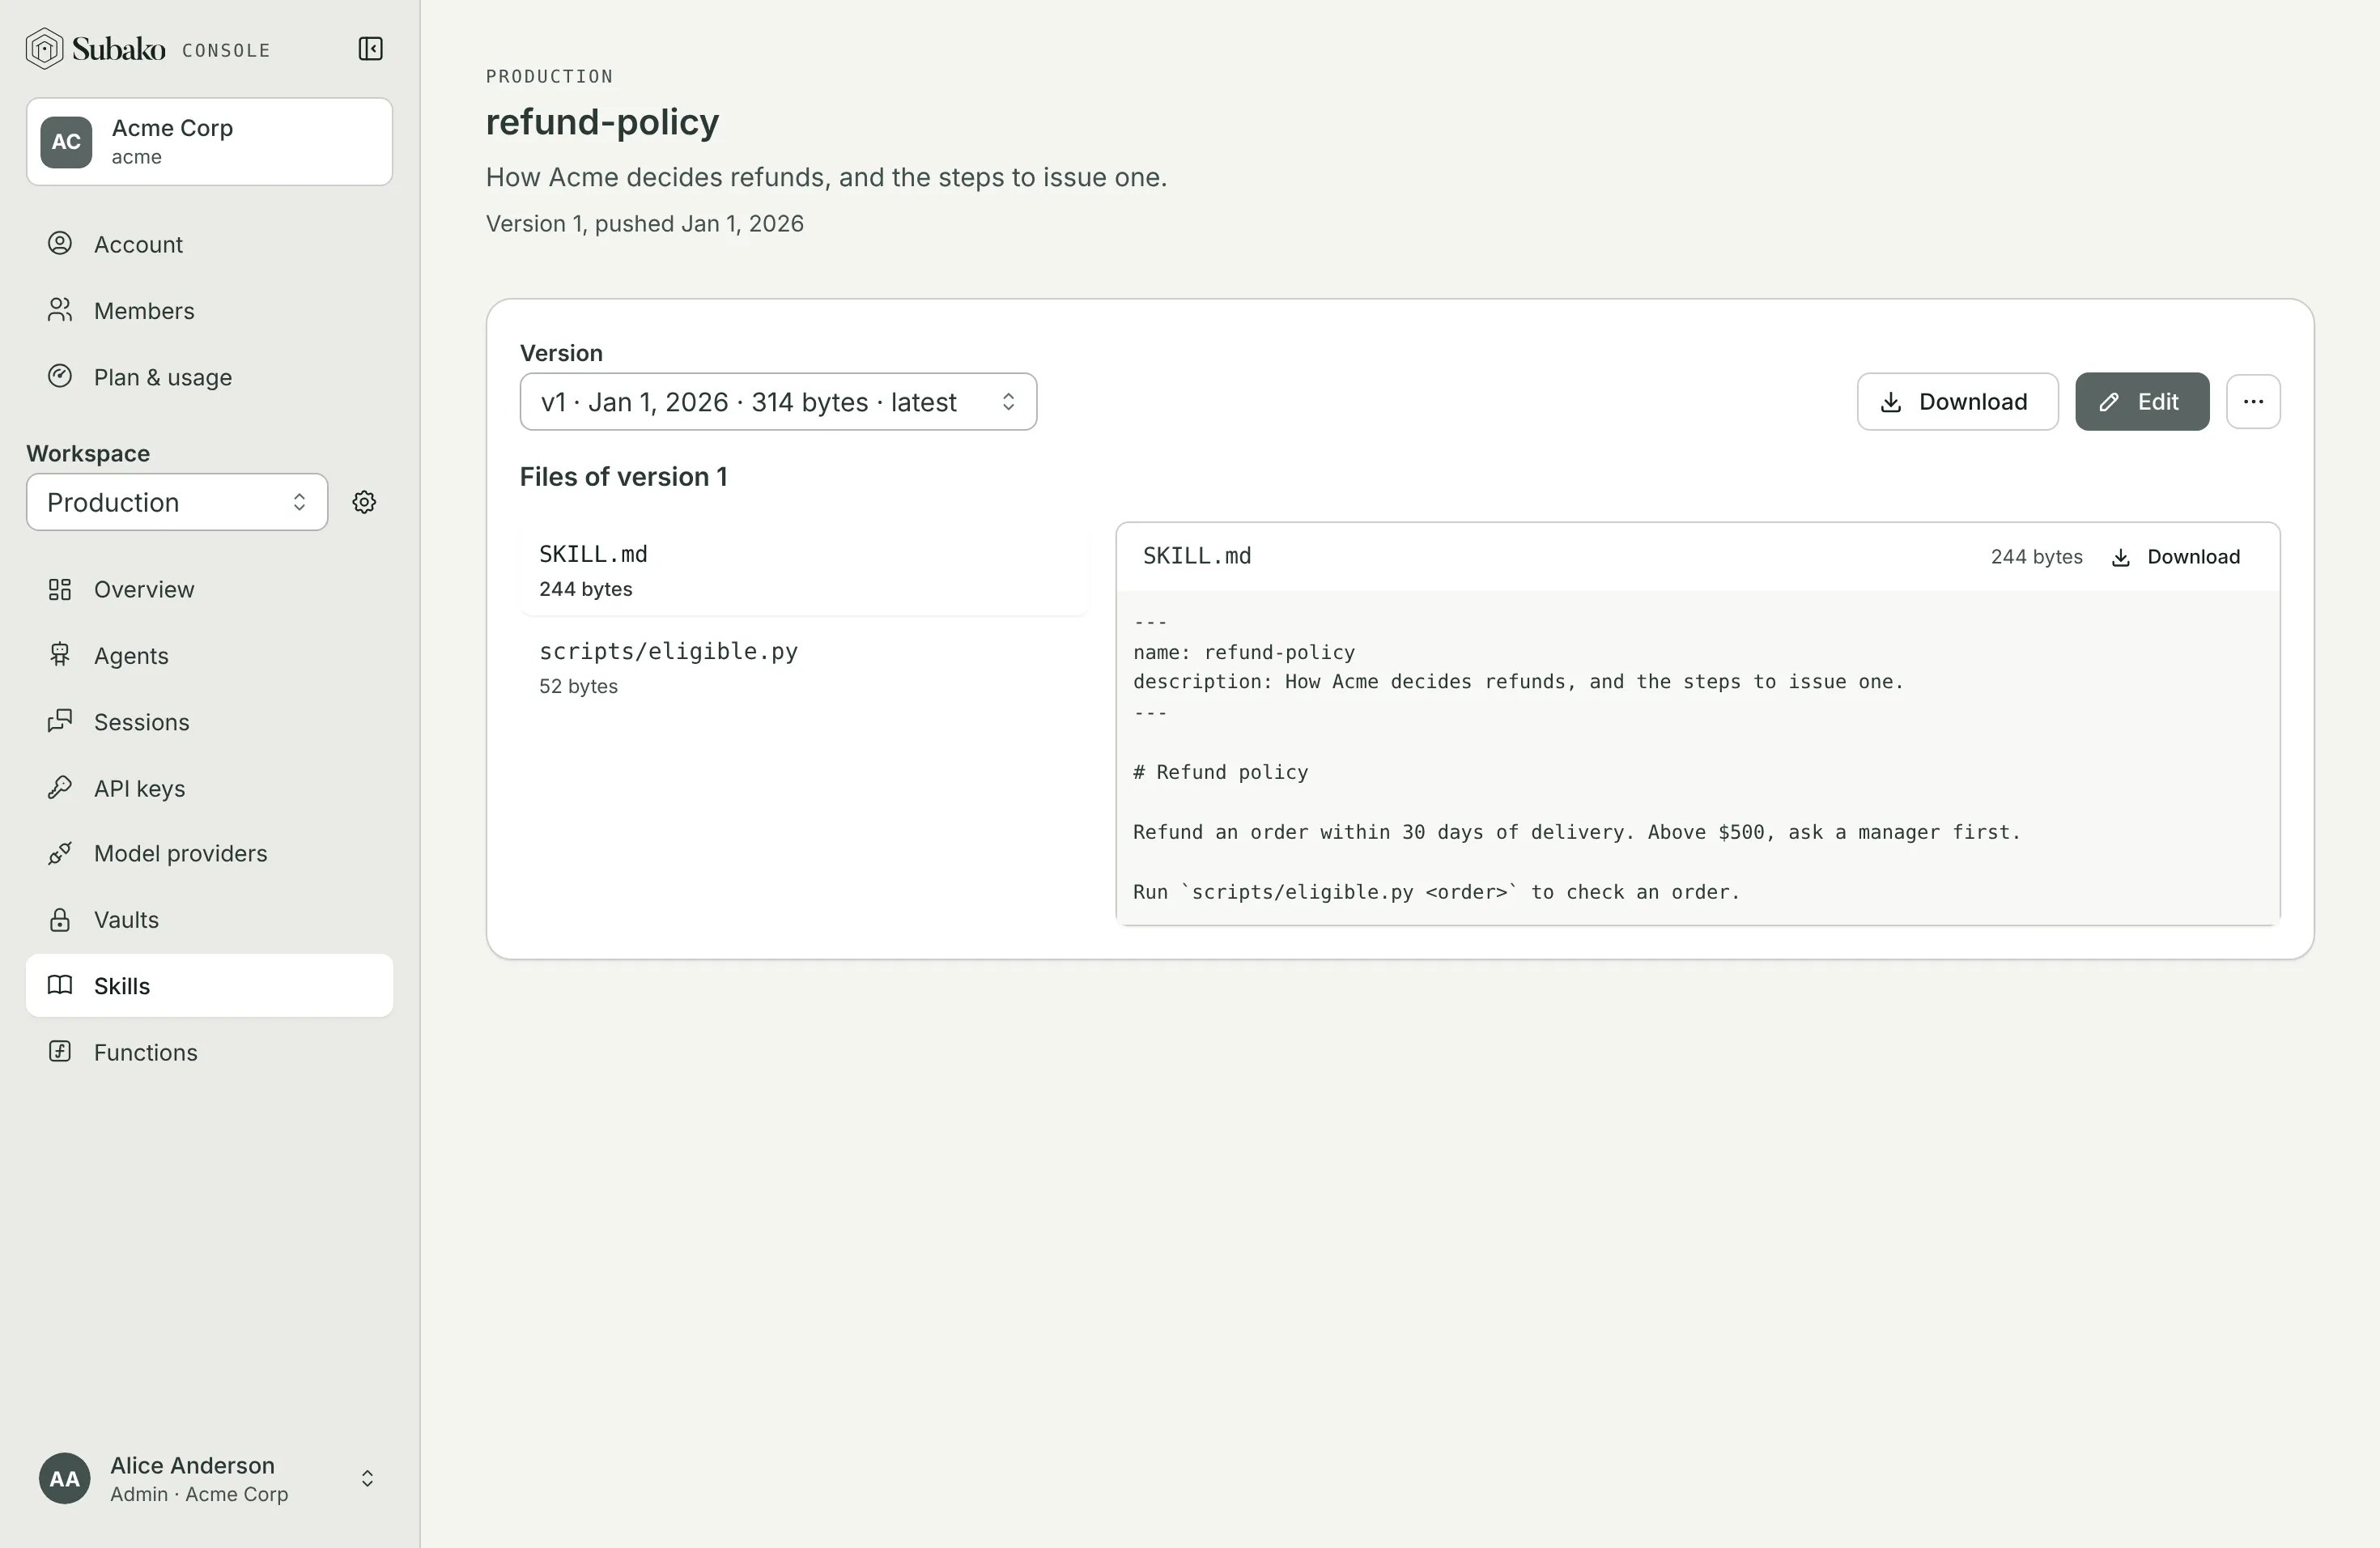Click the Functions icon in sidebar
2380x1548 pixels.
(60, 1052)
